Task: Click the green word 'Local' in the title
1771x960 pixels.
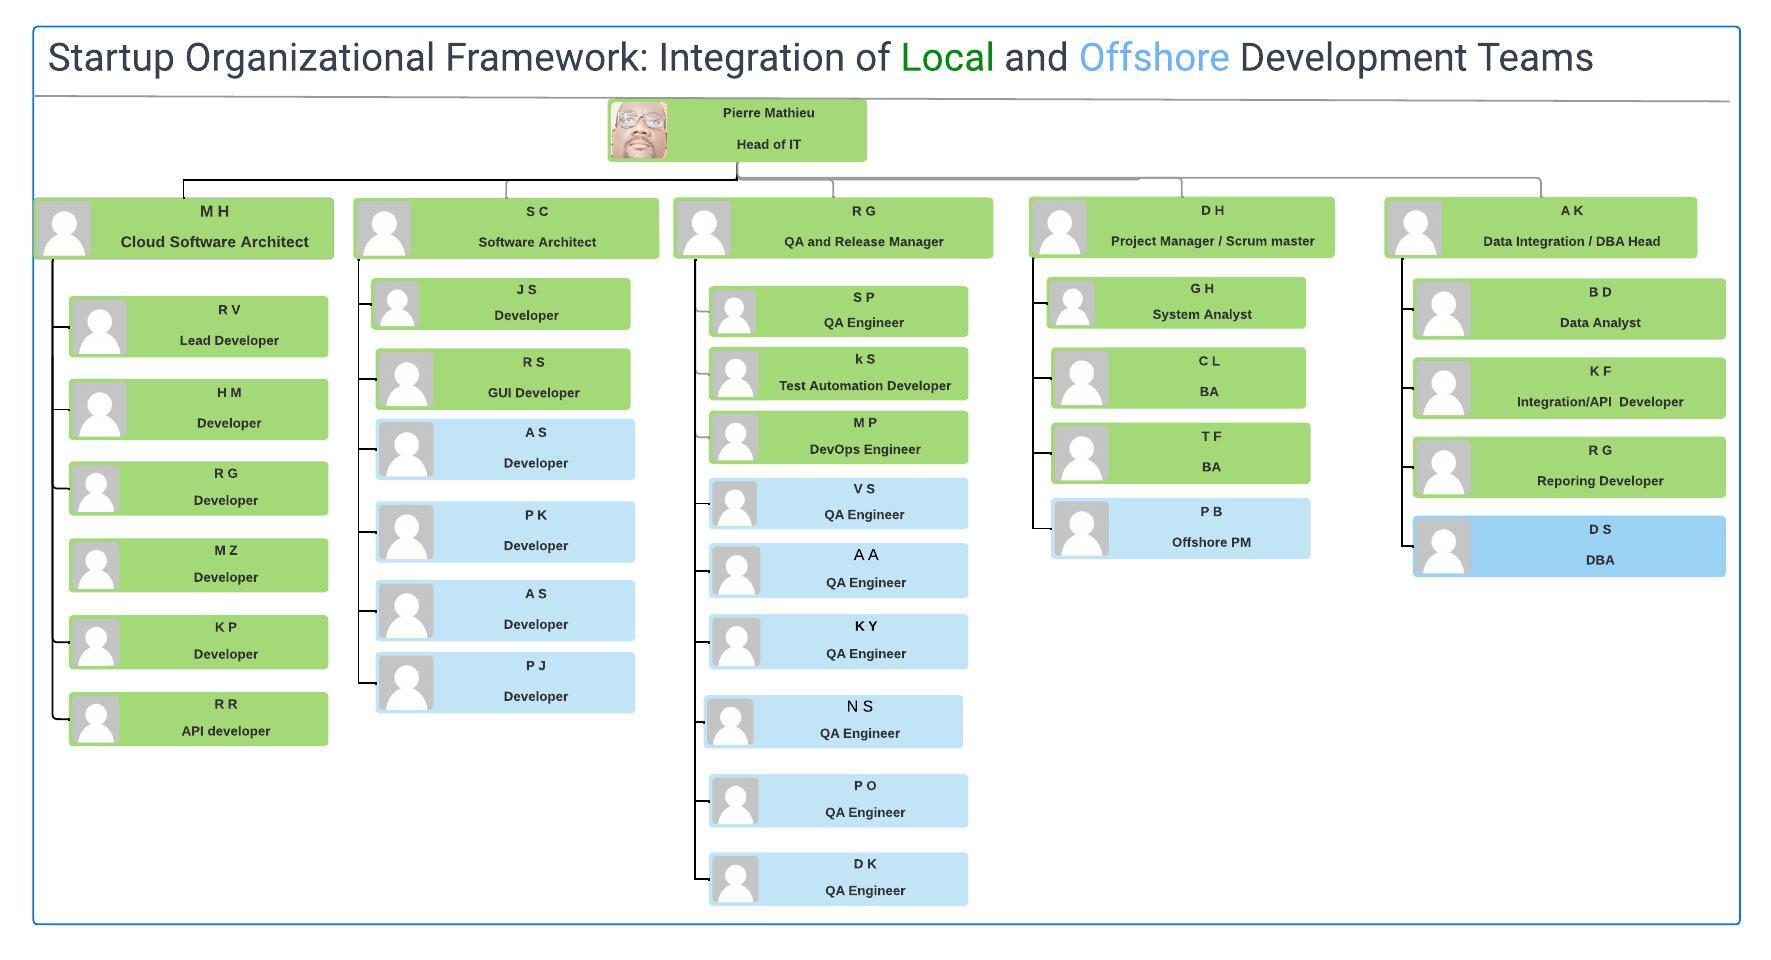Action: pos(947,58)
